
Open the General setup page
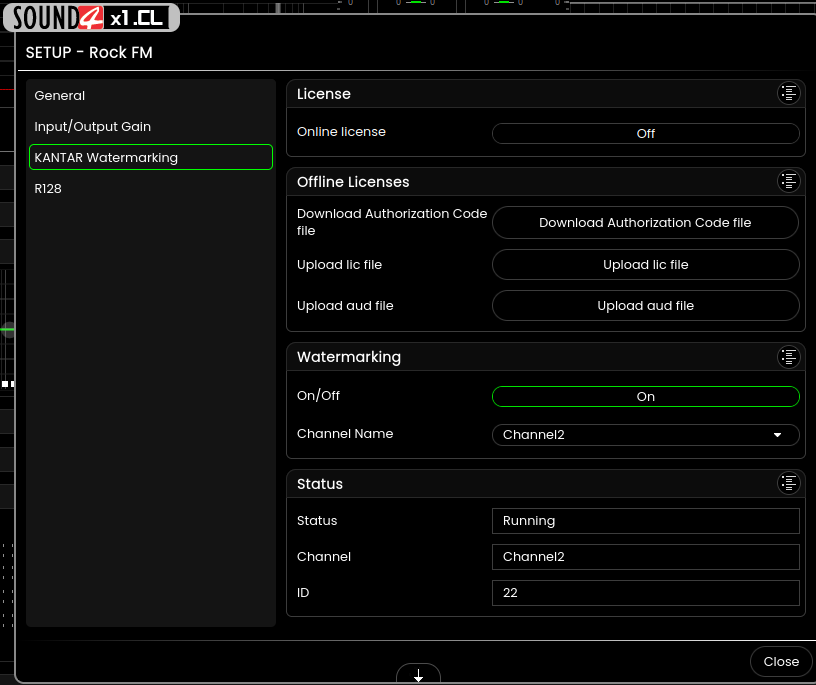click(150, 96)
